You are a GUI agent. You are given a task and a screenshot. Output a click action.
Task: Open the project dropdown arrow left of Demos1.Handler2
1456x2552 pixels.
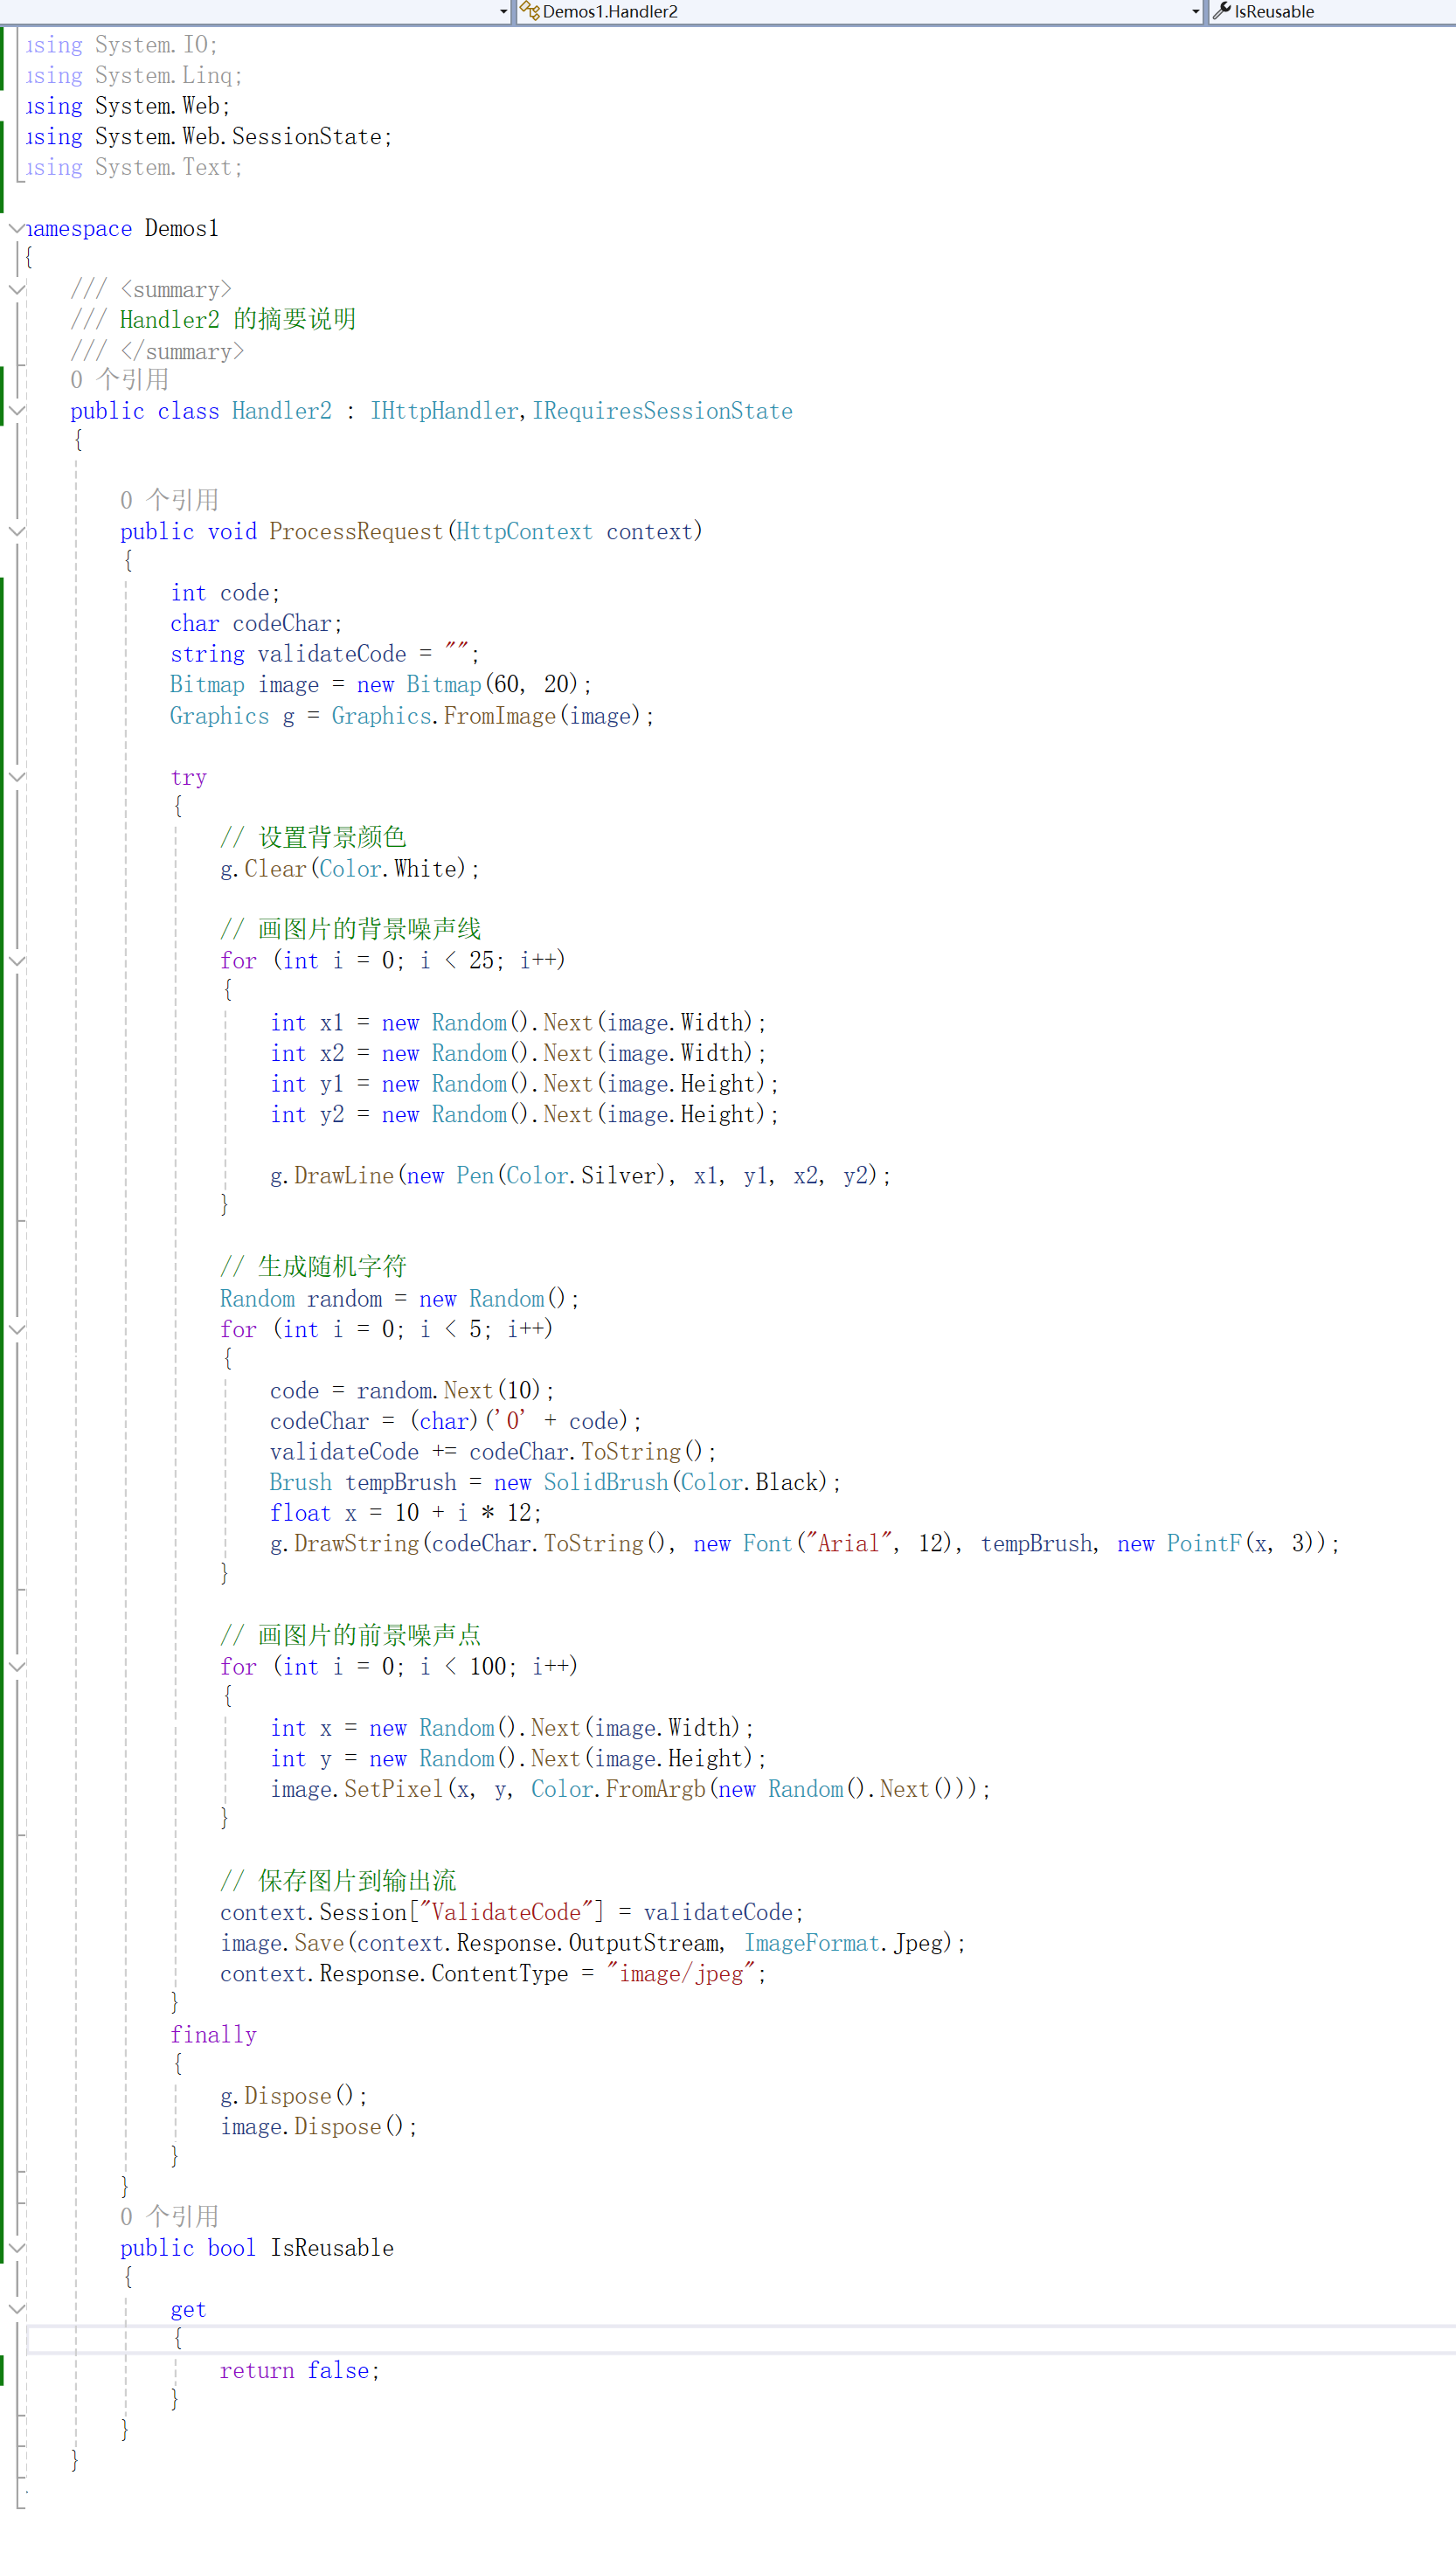pyautogui.click(x=504, y=12)
